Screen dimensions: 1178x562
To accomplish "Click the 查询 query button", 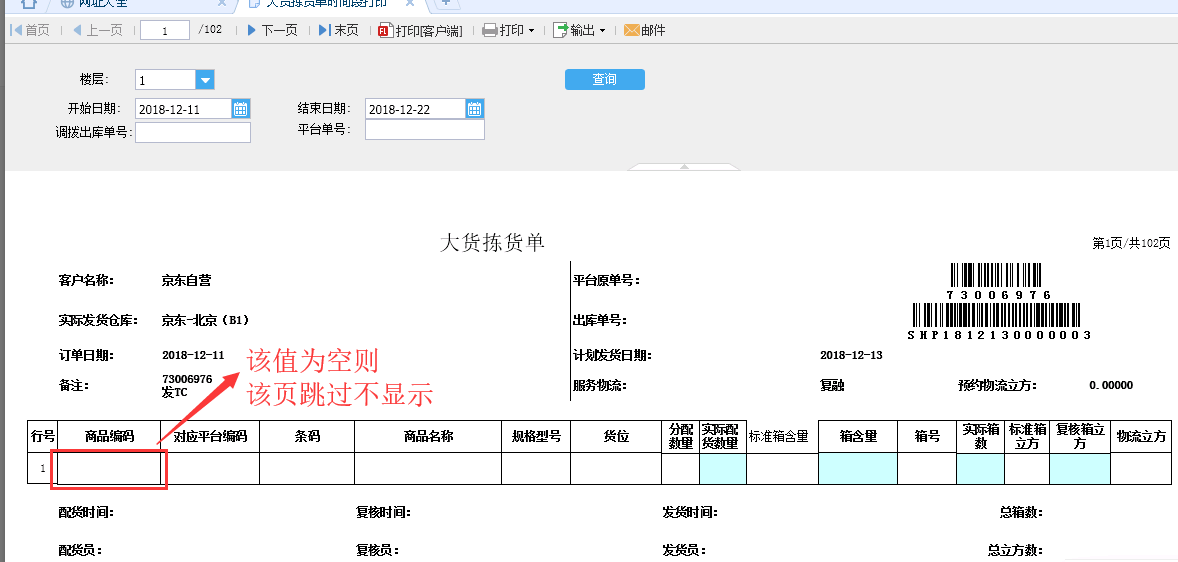I will [604, 80].
